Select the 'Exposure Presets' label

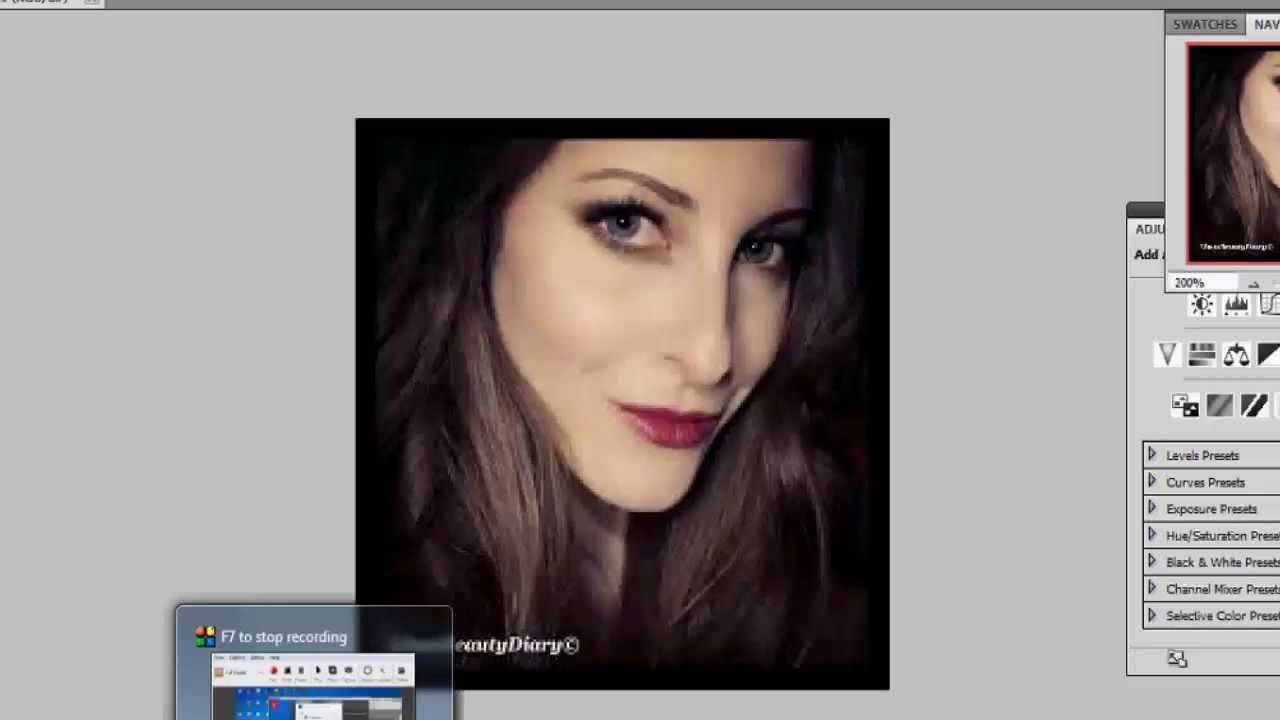[1211, 509]
